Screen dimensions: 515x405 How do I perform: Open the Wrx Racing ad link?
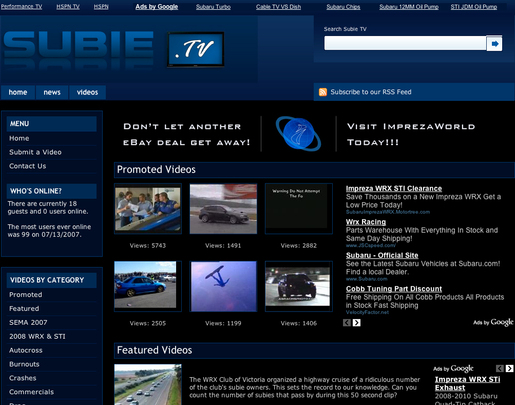[366, 222]
